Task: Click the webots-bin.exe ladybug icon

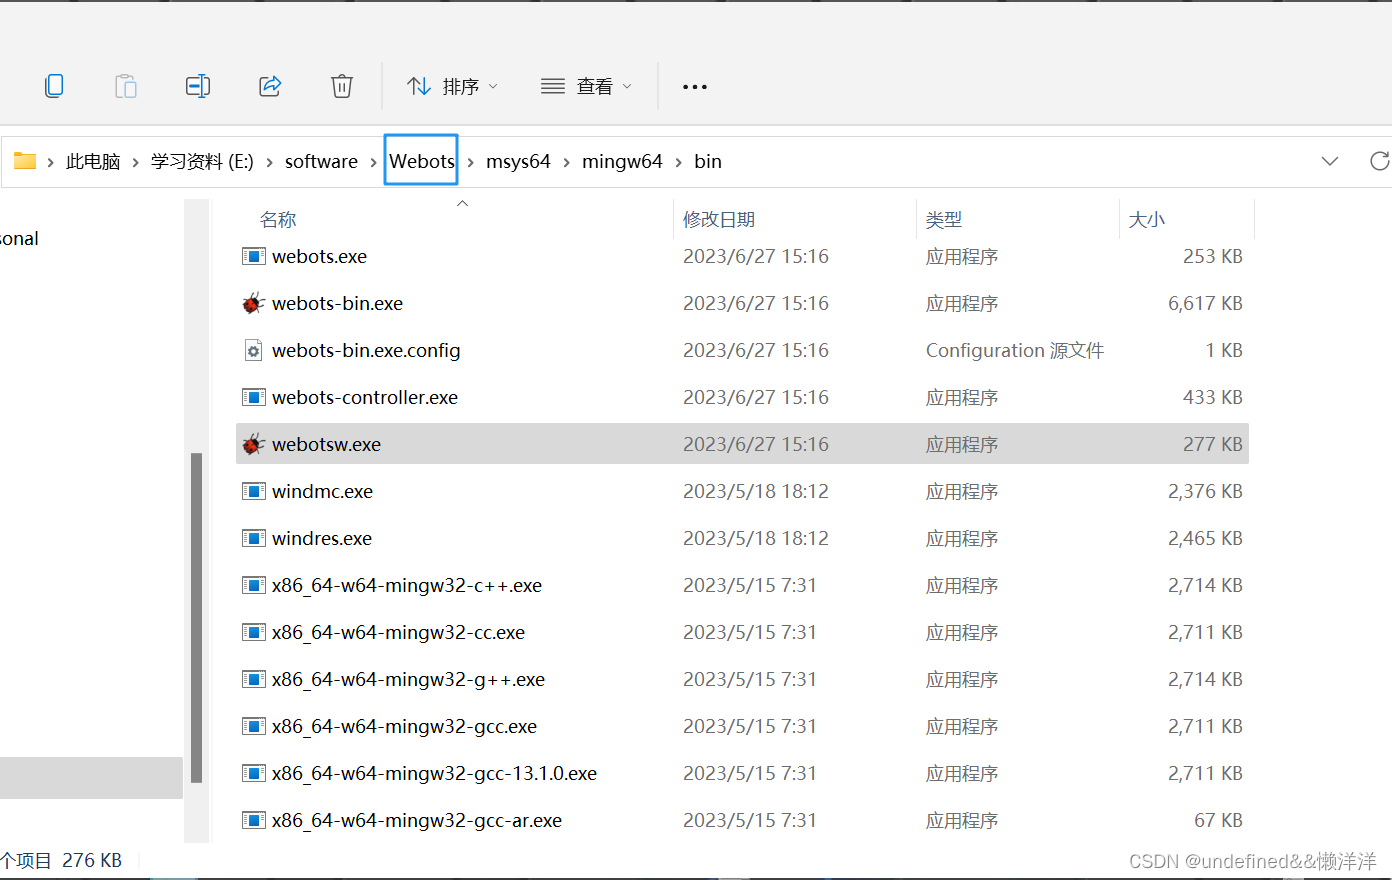Action: pyautogui.click(x=253, y=303)
